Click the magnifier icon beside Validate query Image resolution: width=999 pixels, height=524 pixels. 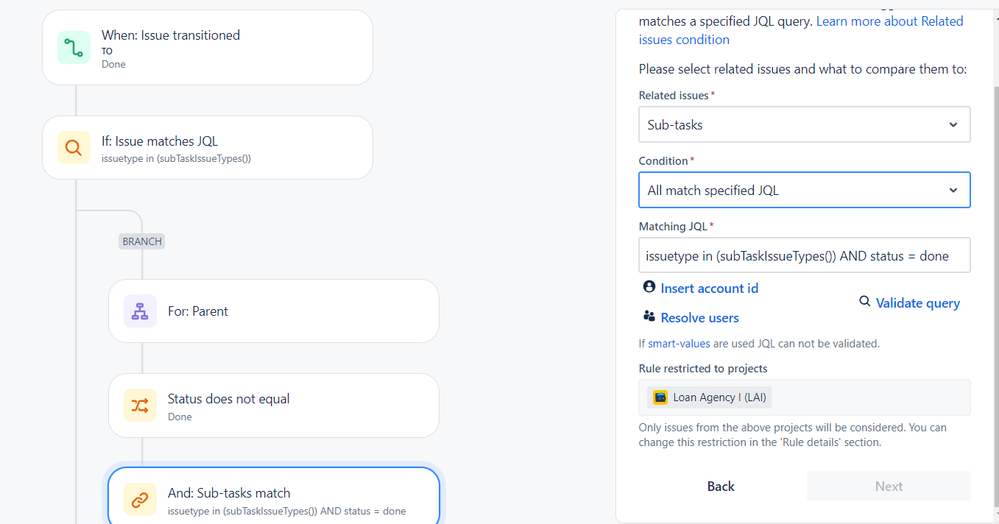pos(865,301)
